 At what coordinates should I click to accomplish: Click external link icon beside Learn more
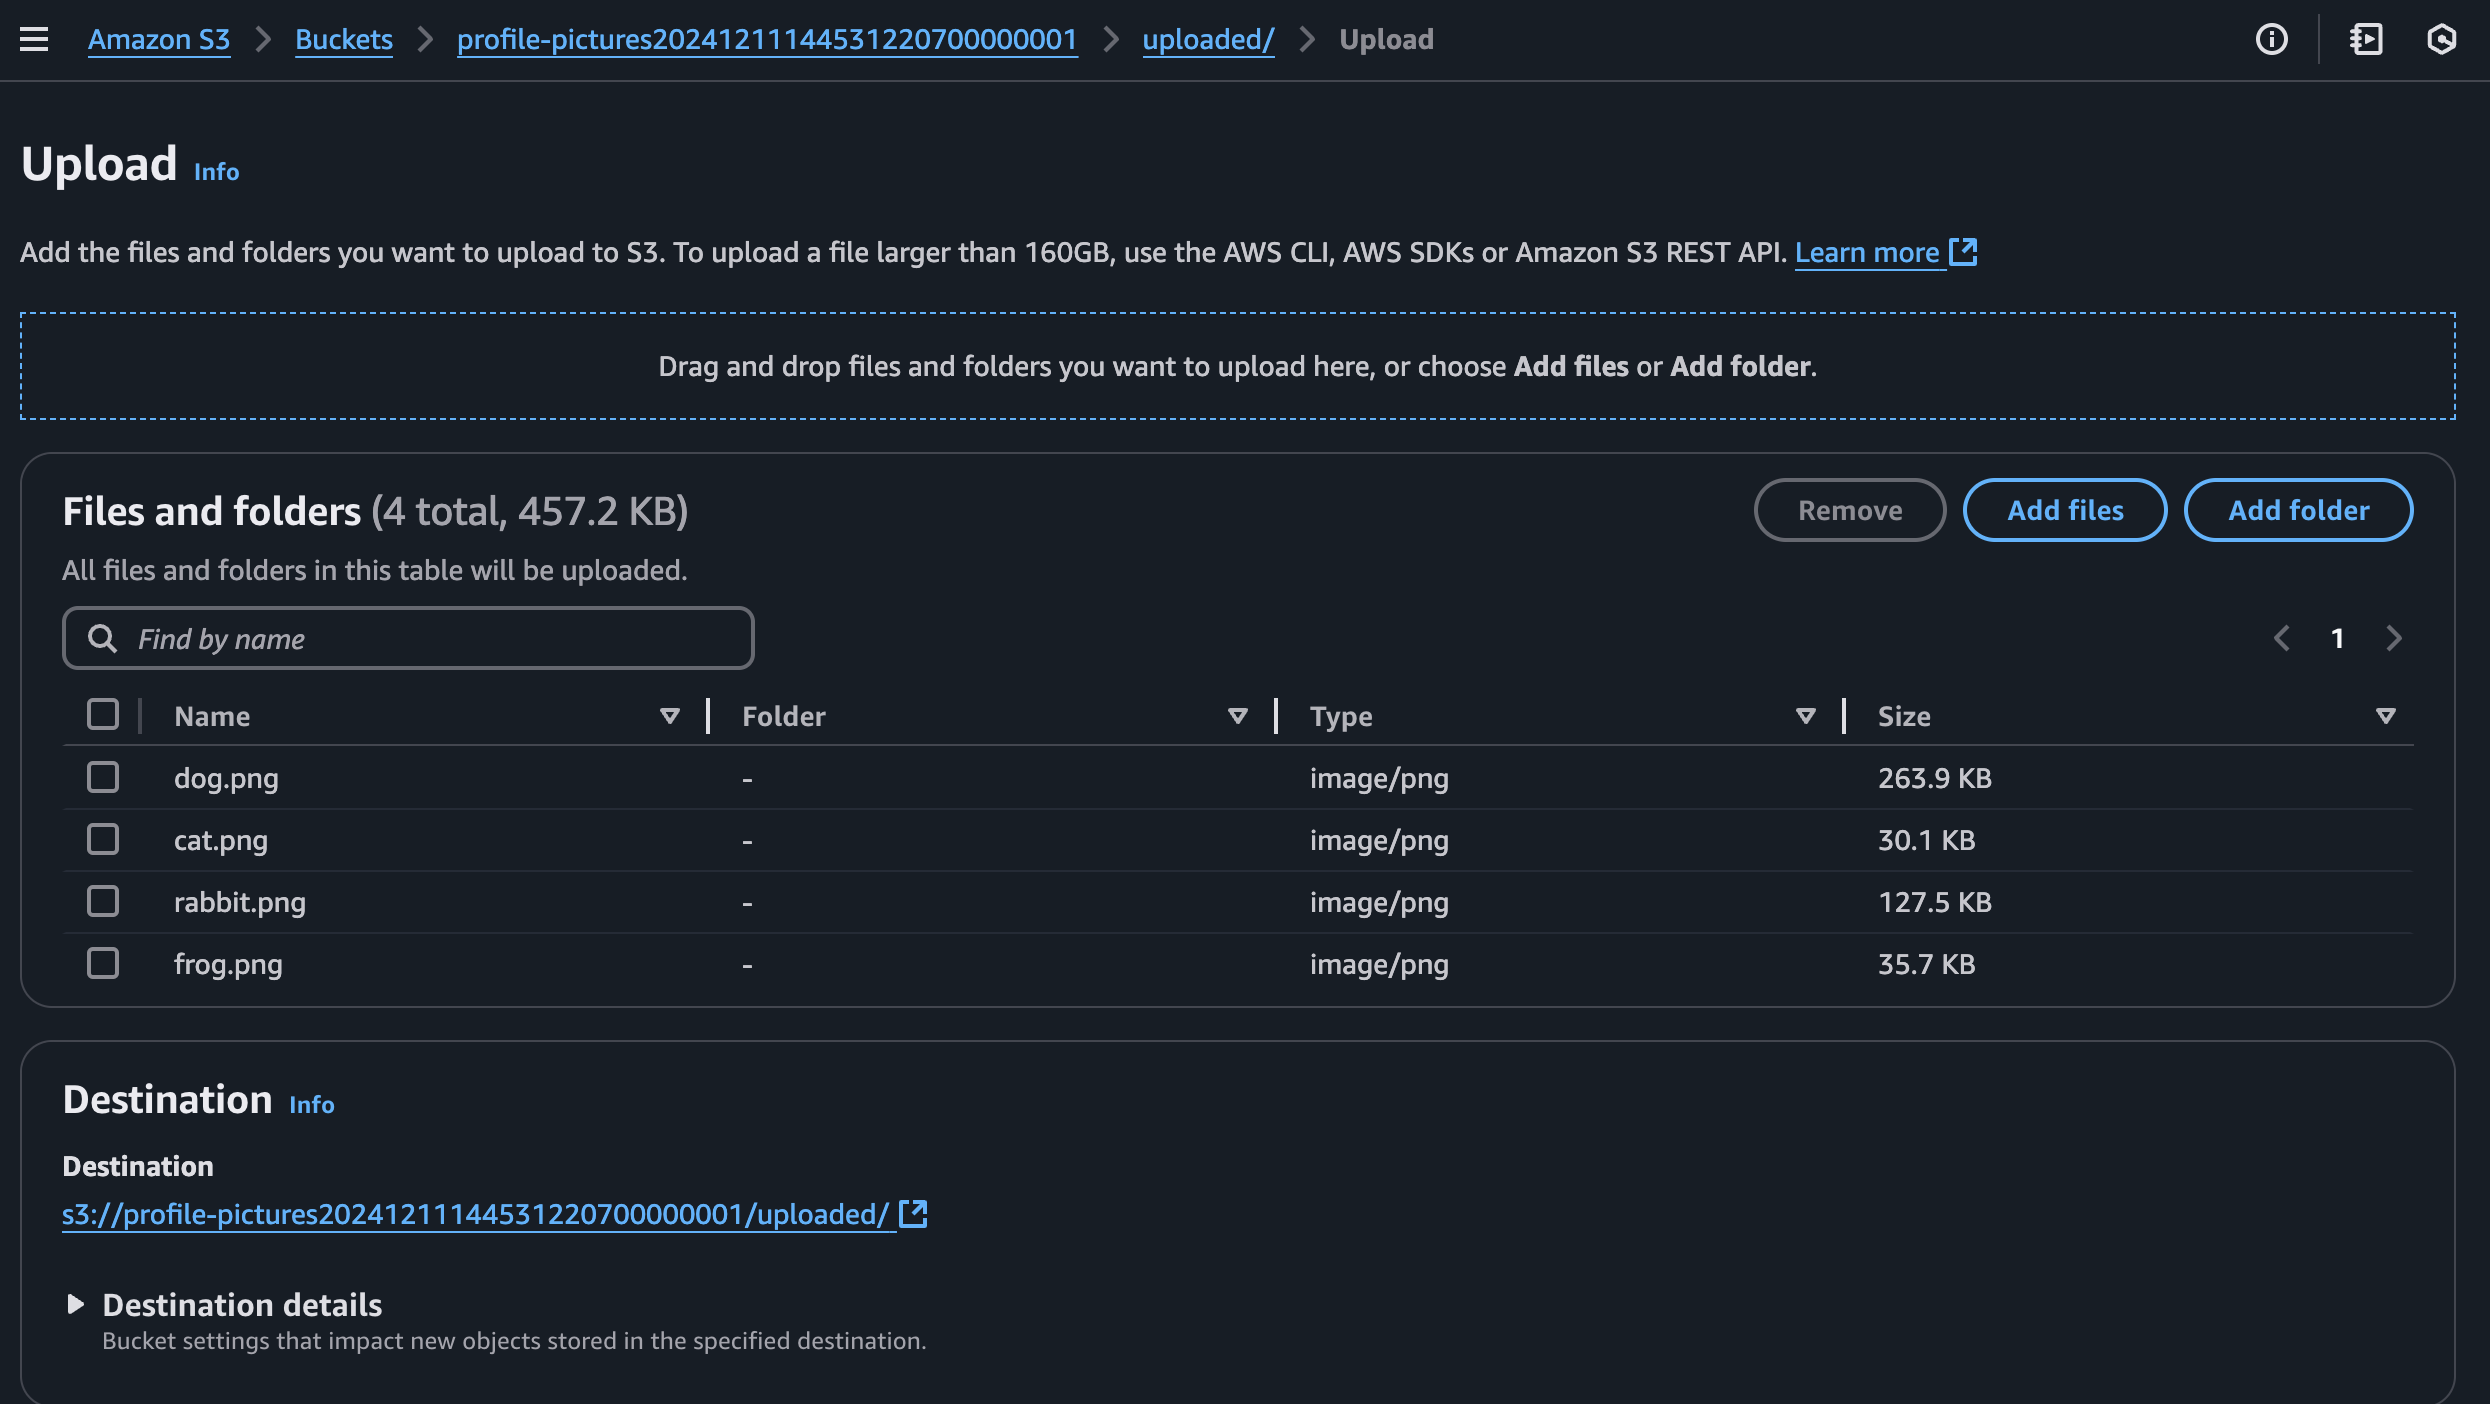(x=1963, y=252)
